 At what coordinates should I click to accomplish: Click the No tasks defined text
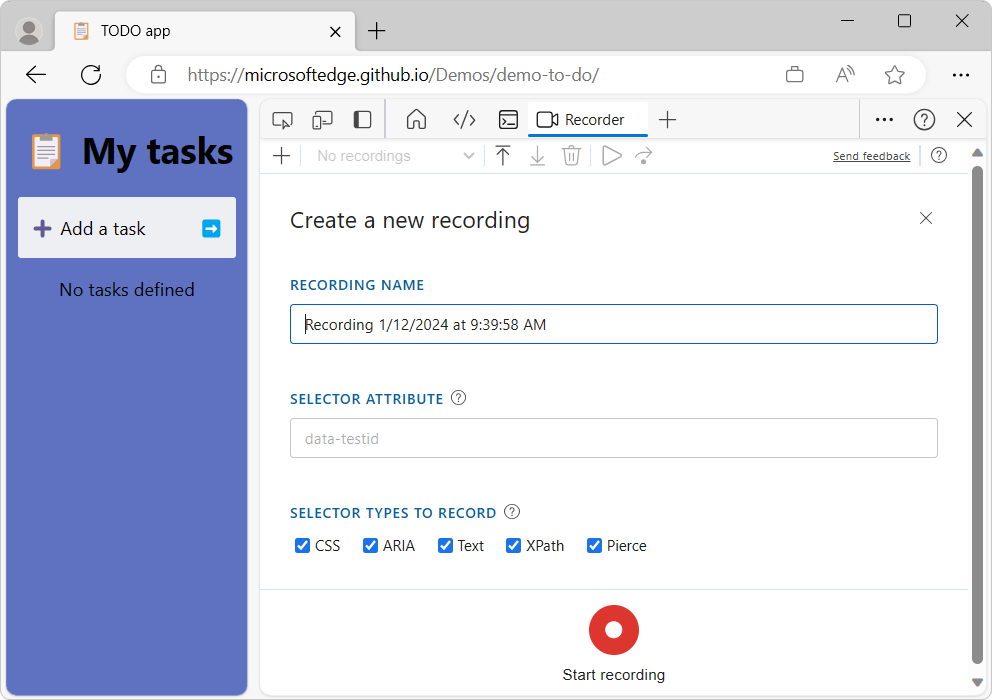(x=127, y=290)
